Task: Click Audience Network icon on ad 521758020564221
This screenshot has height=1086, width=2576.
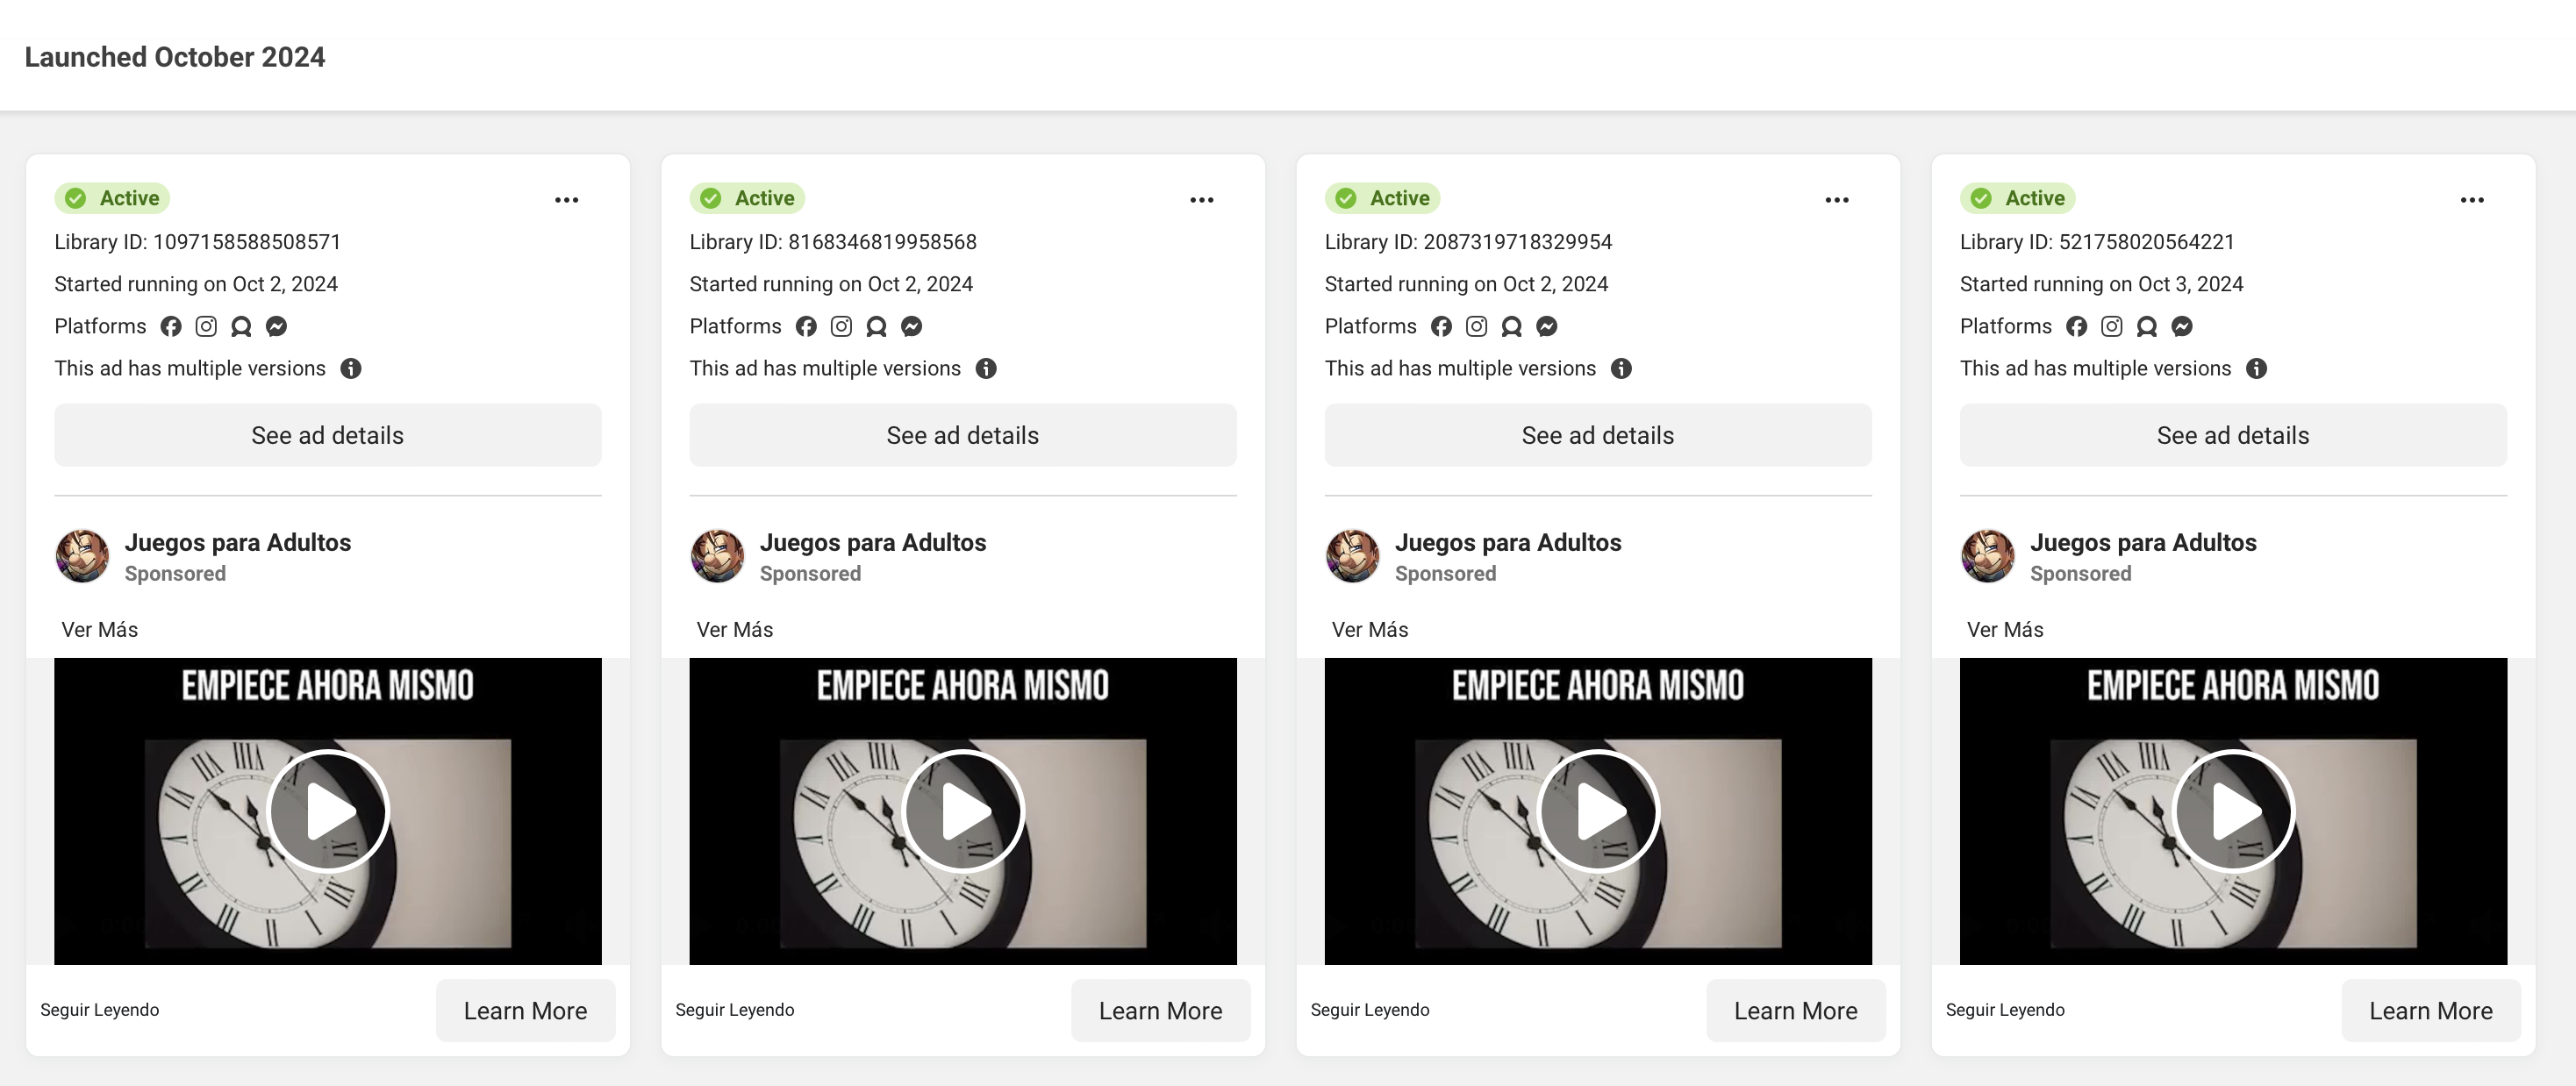Action: tap(2146, 326)
